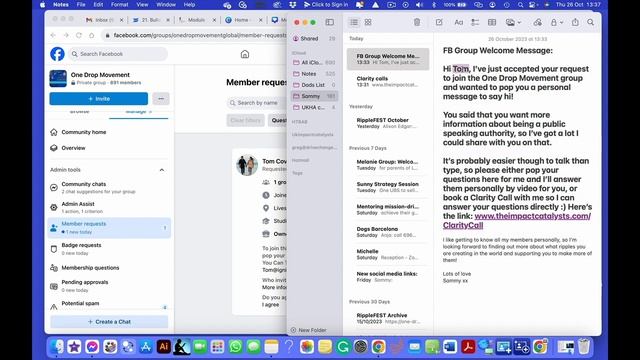Open Community home in Facebook sidebar
The image size is (640, 360).
point(108,132)
